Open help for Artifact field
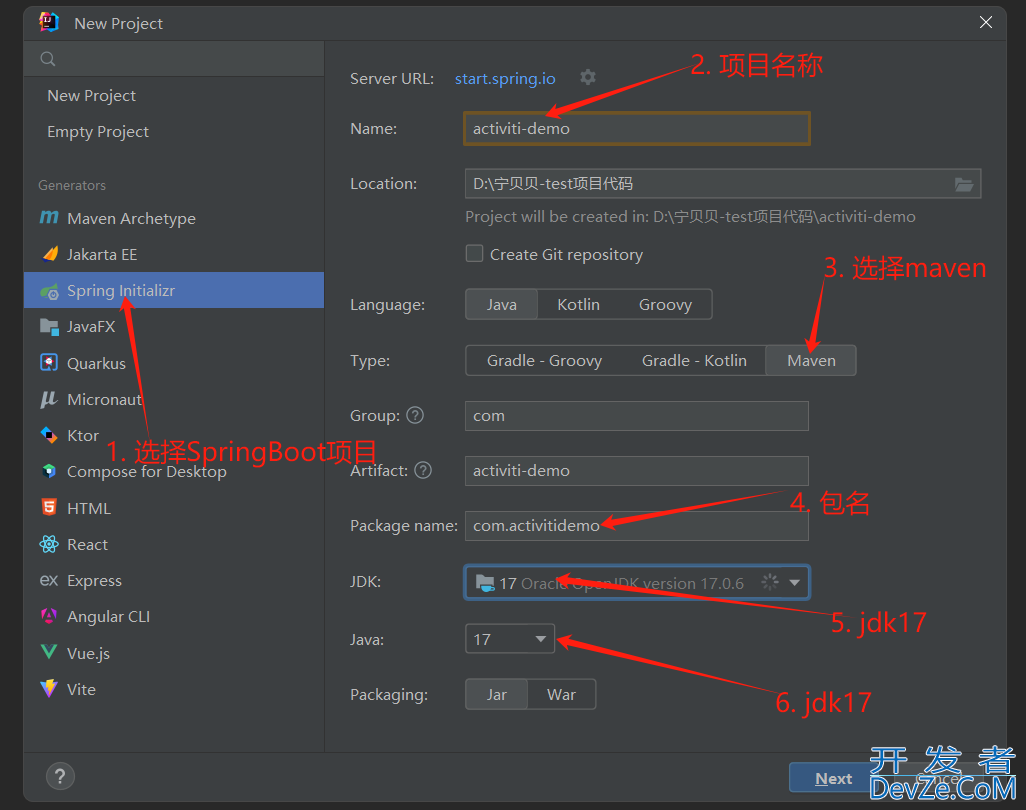The width and height of the screenshot is (1026, 810). pyautogui.click(x=423, y=470)
